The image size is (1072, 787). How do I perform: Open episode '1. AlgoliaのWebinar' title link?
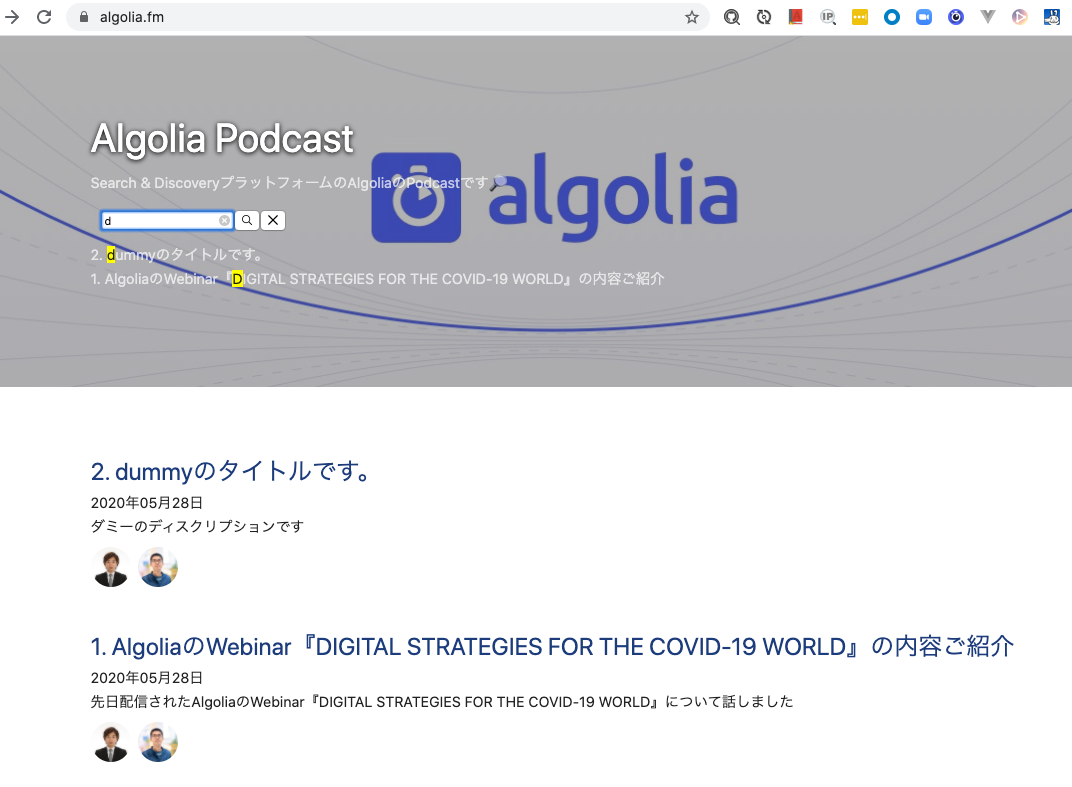552,646
